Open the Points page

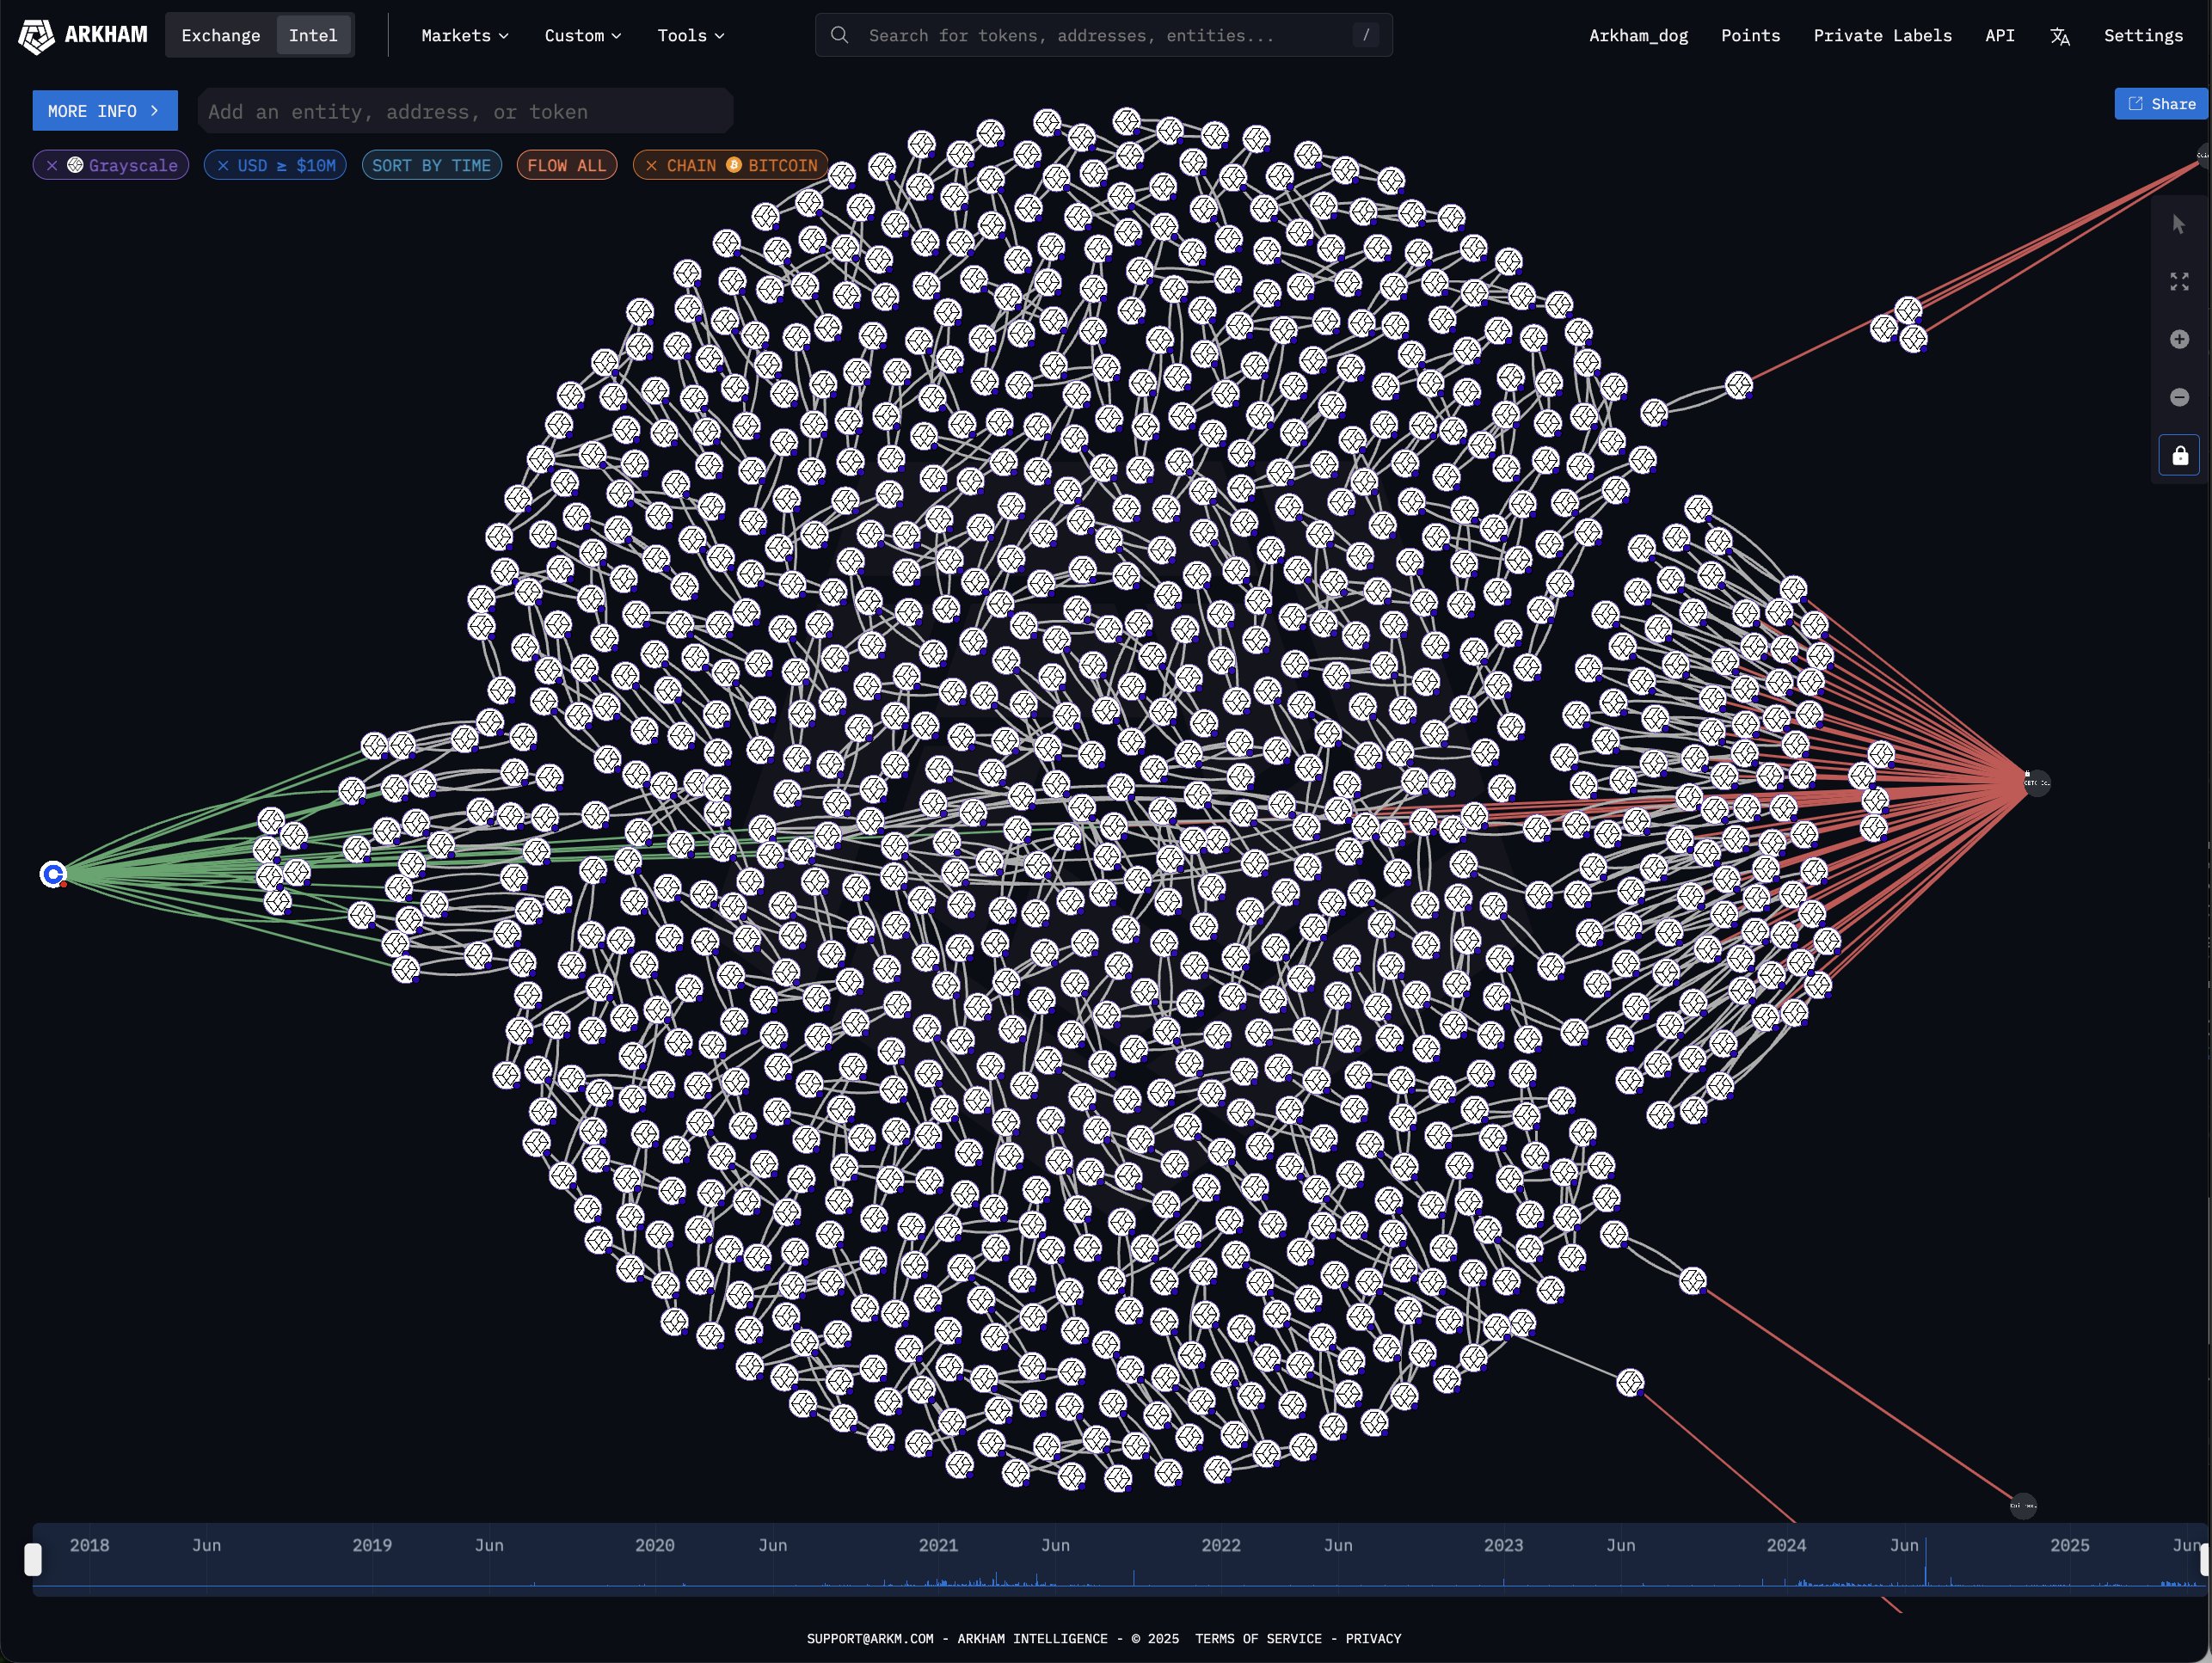(1750, 35)
